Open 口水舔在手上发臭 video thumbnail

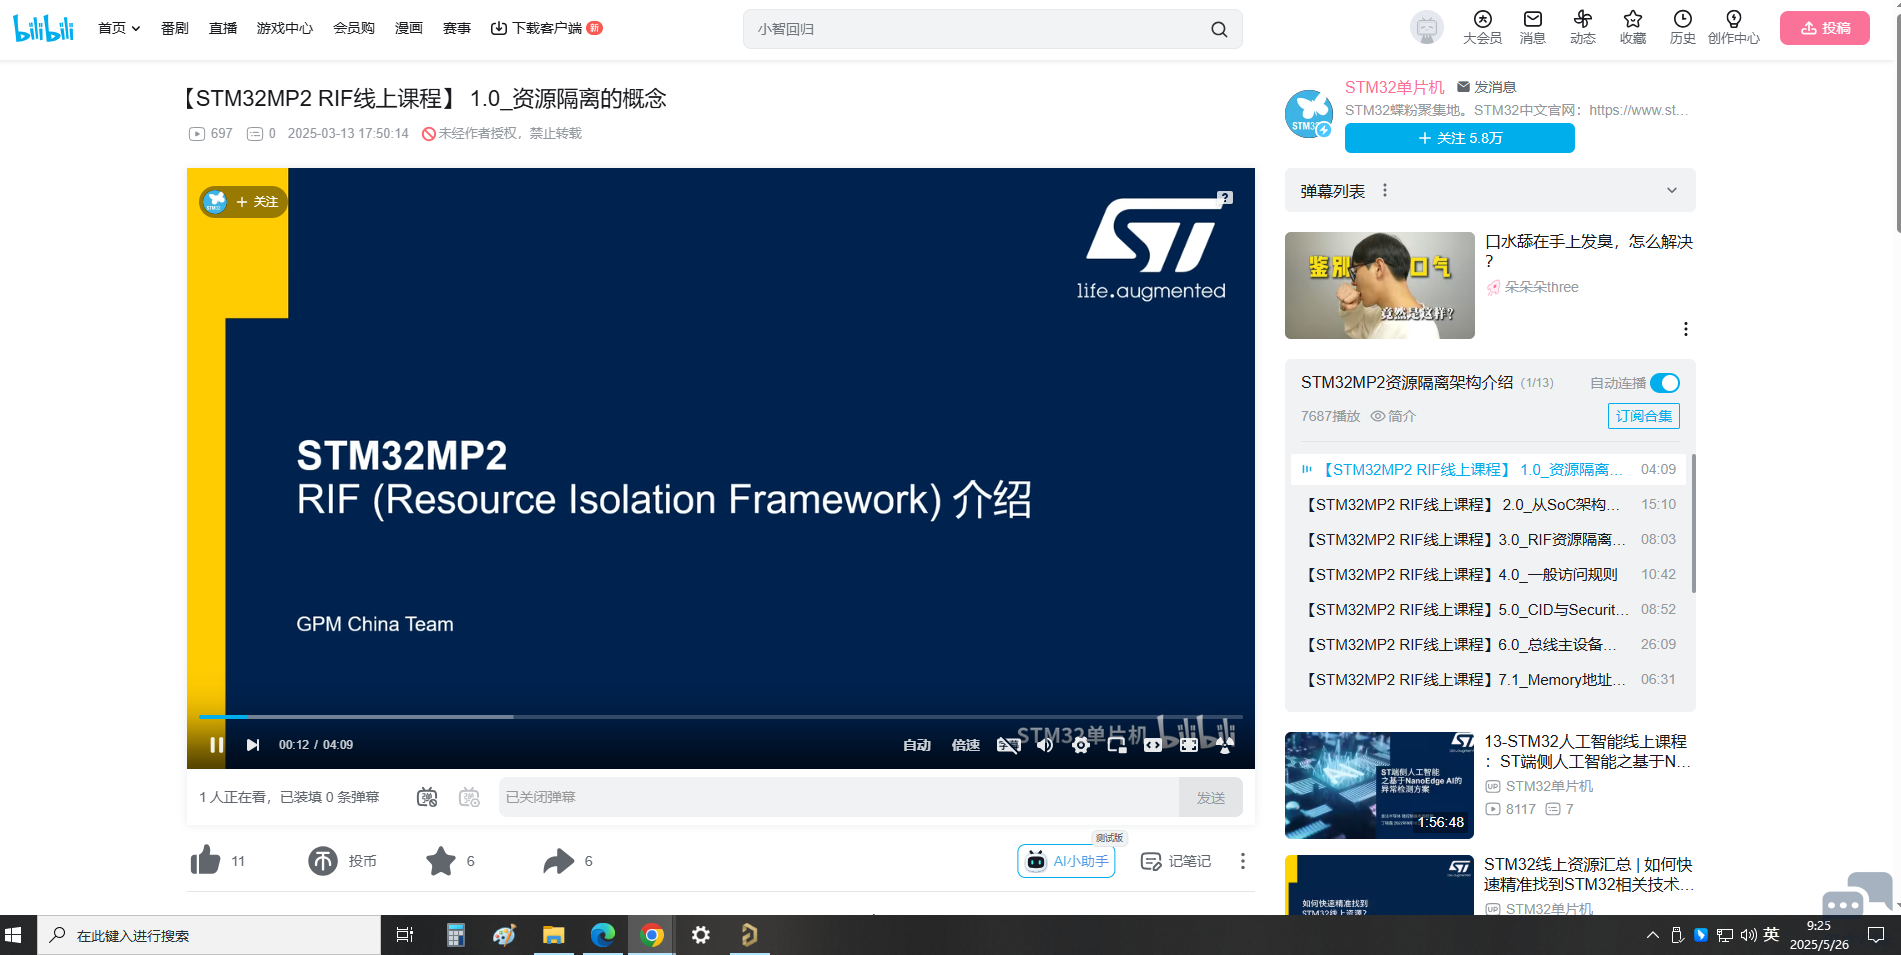(1380, 285)
